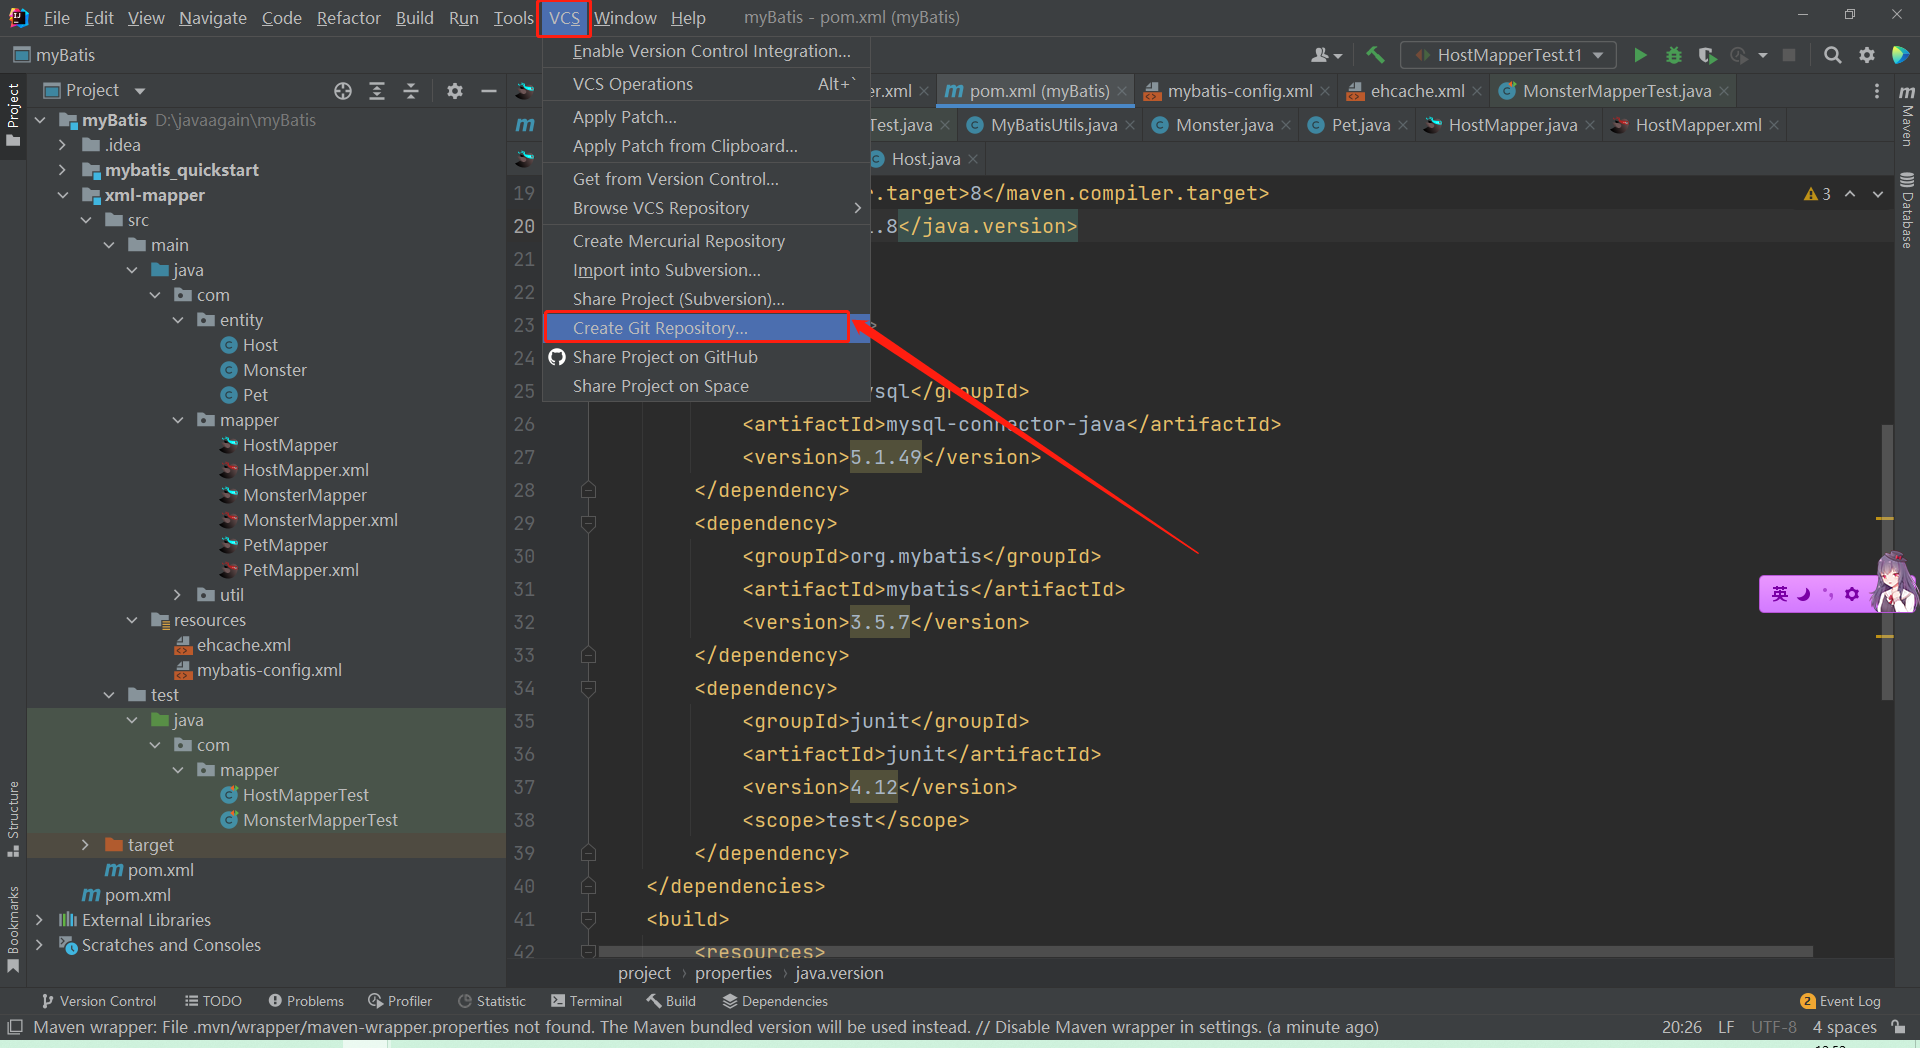1920x1048 pixels.
Task: Choose Share Project on GitHub
Action: (706, 357)
